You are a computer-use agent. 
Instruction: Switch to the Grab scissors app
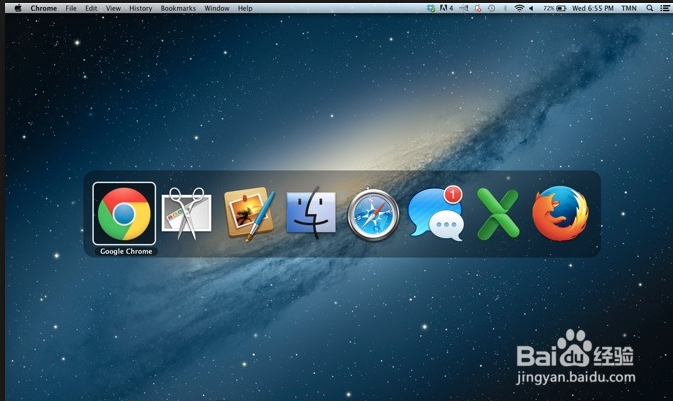pyautogui.click(x=186, y=213)
